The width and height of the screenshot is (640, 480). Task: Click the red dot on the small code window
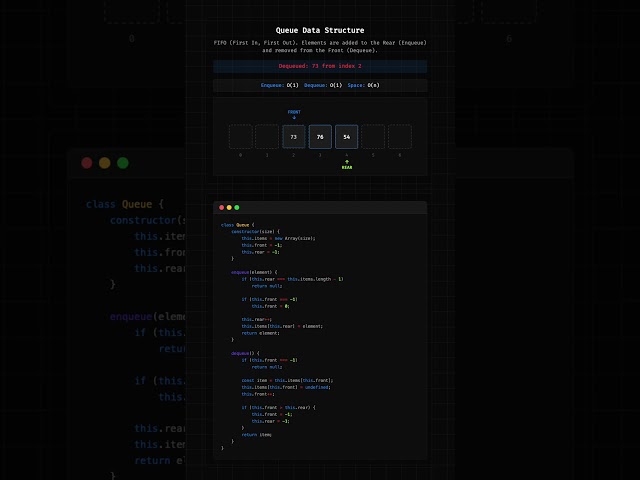coord(222,208)
